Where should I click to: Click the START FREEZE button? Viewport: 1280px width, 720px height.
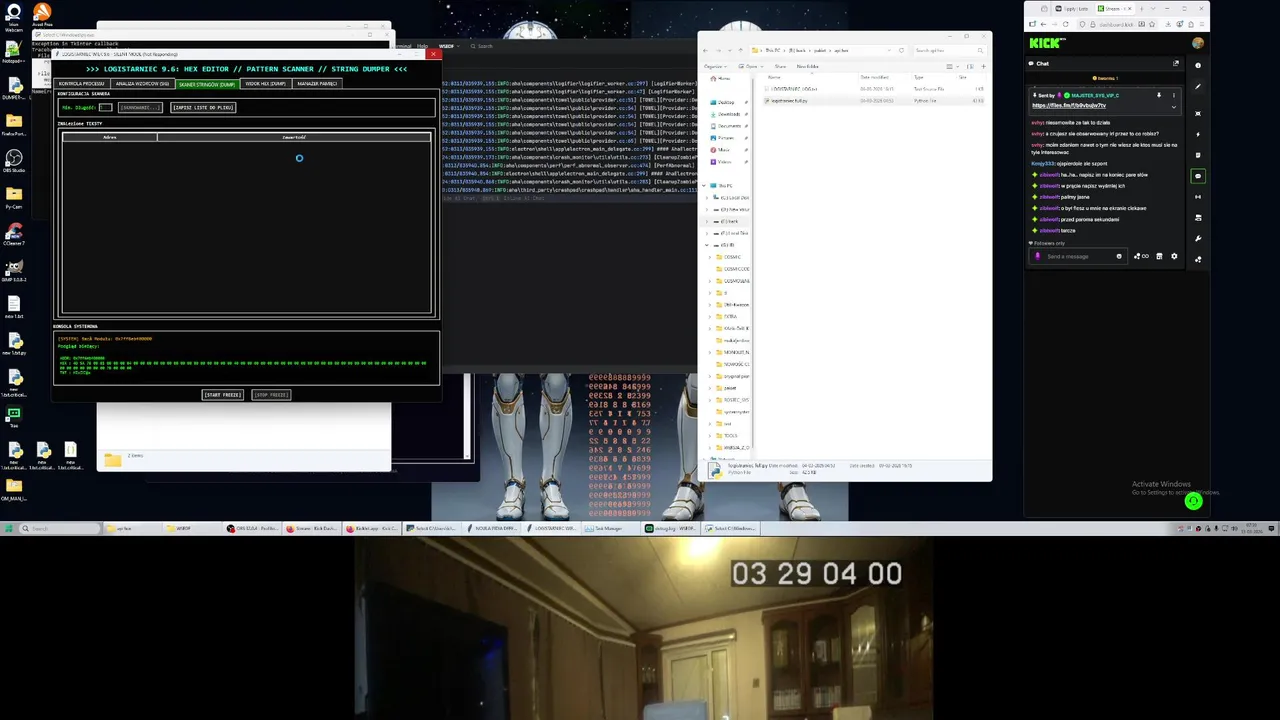(x=223, y=395)
